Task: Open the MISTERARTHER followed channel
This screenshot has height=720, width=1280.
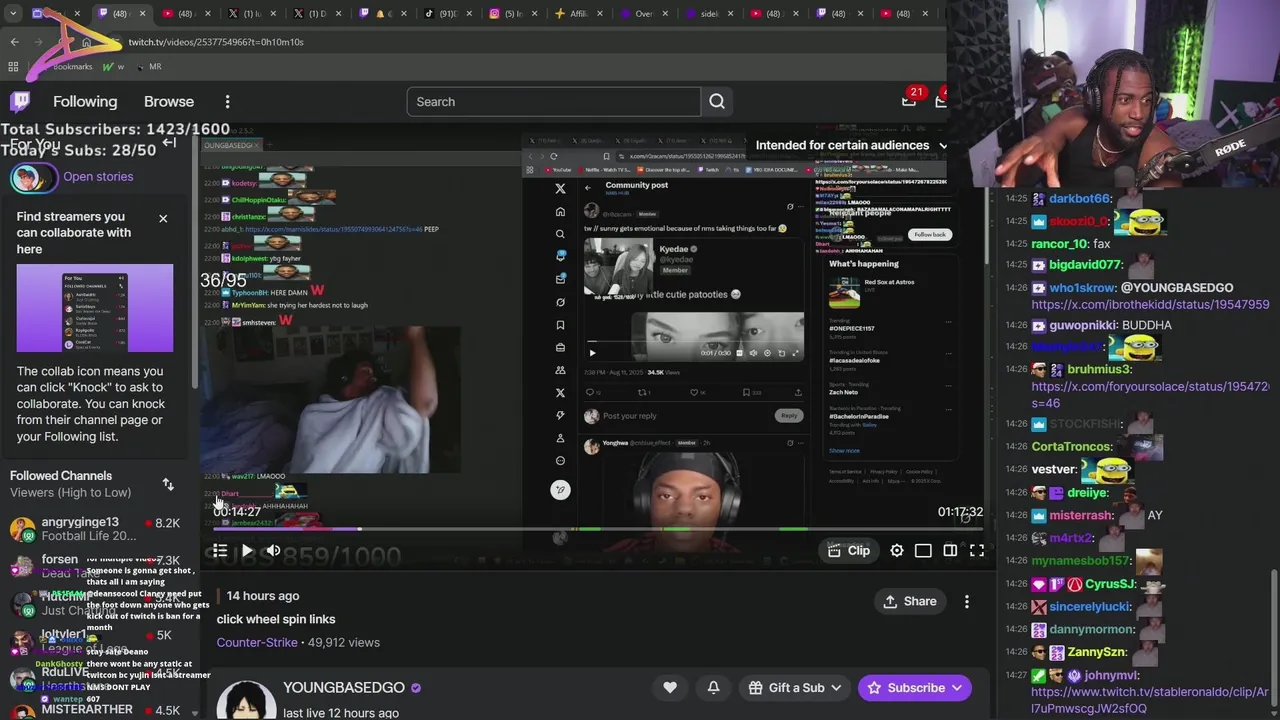Action: (95, 711)
